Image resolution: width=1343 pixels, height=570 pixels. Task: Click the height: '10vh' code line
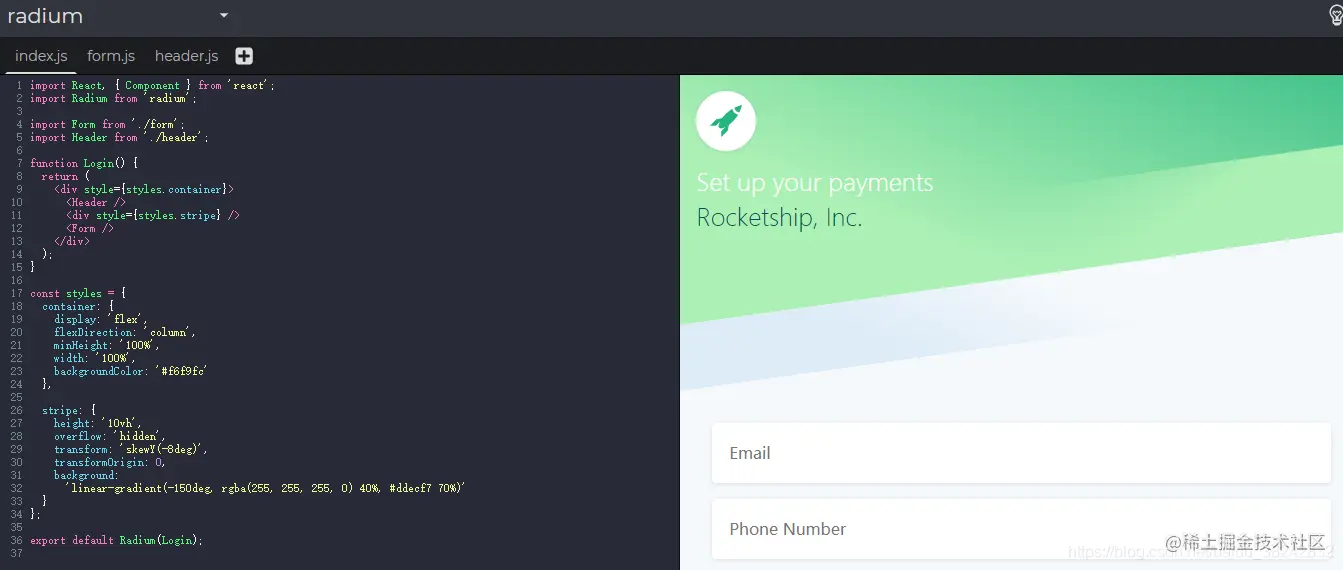click(x=98, y=423)
